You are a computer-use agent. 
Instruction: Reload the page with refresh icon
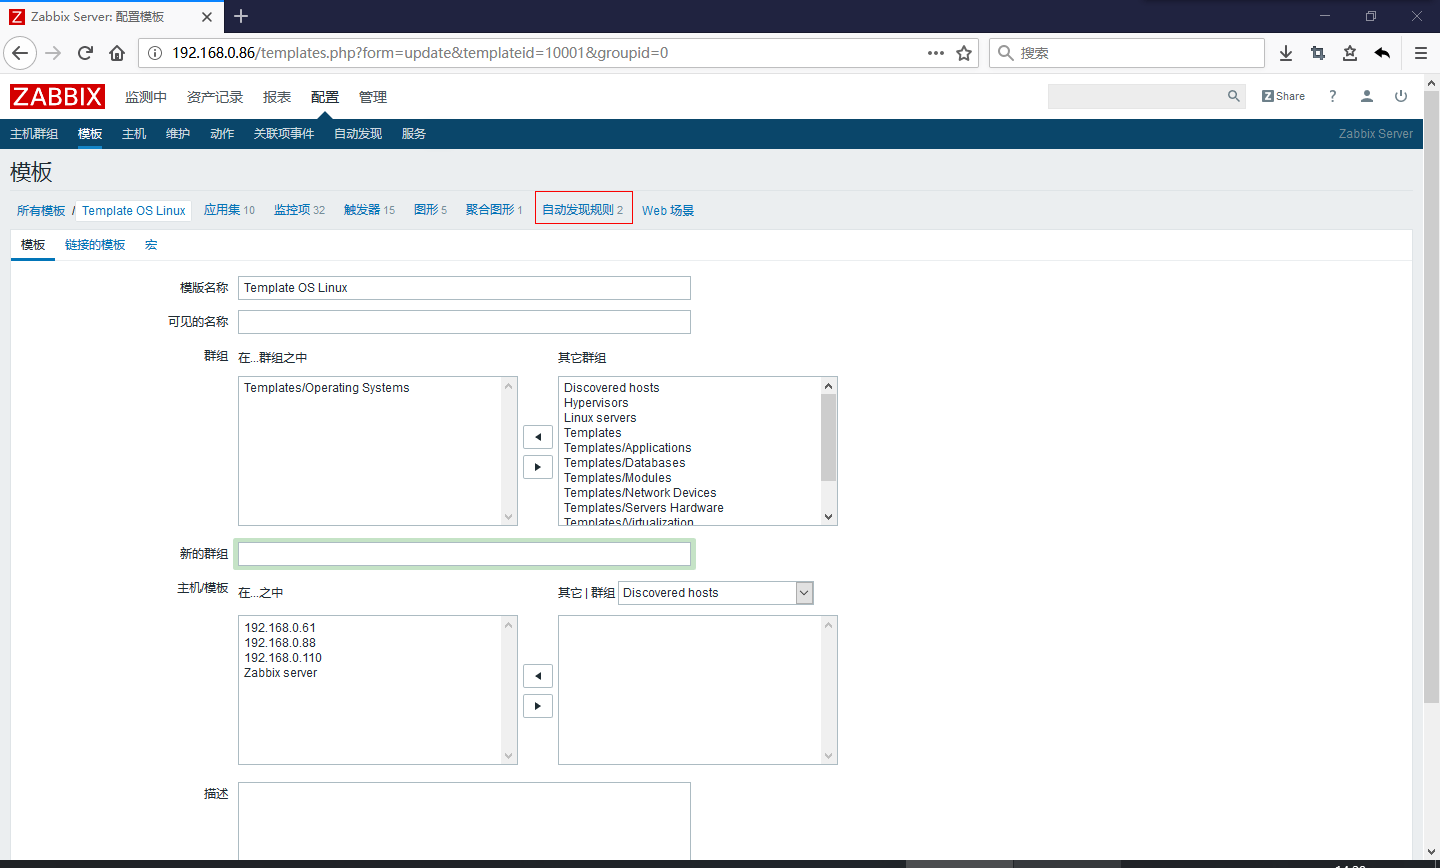pyautogui.click(x=85, y=53)
